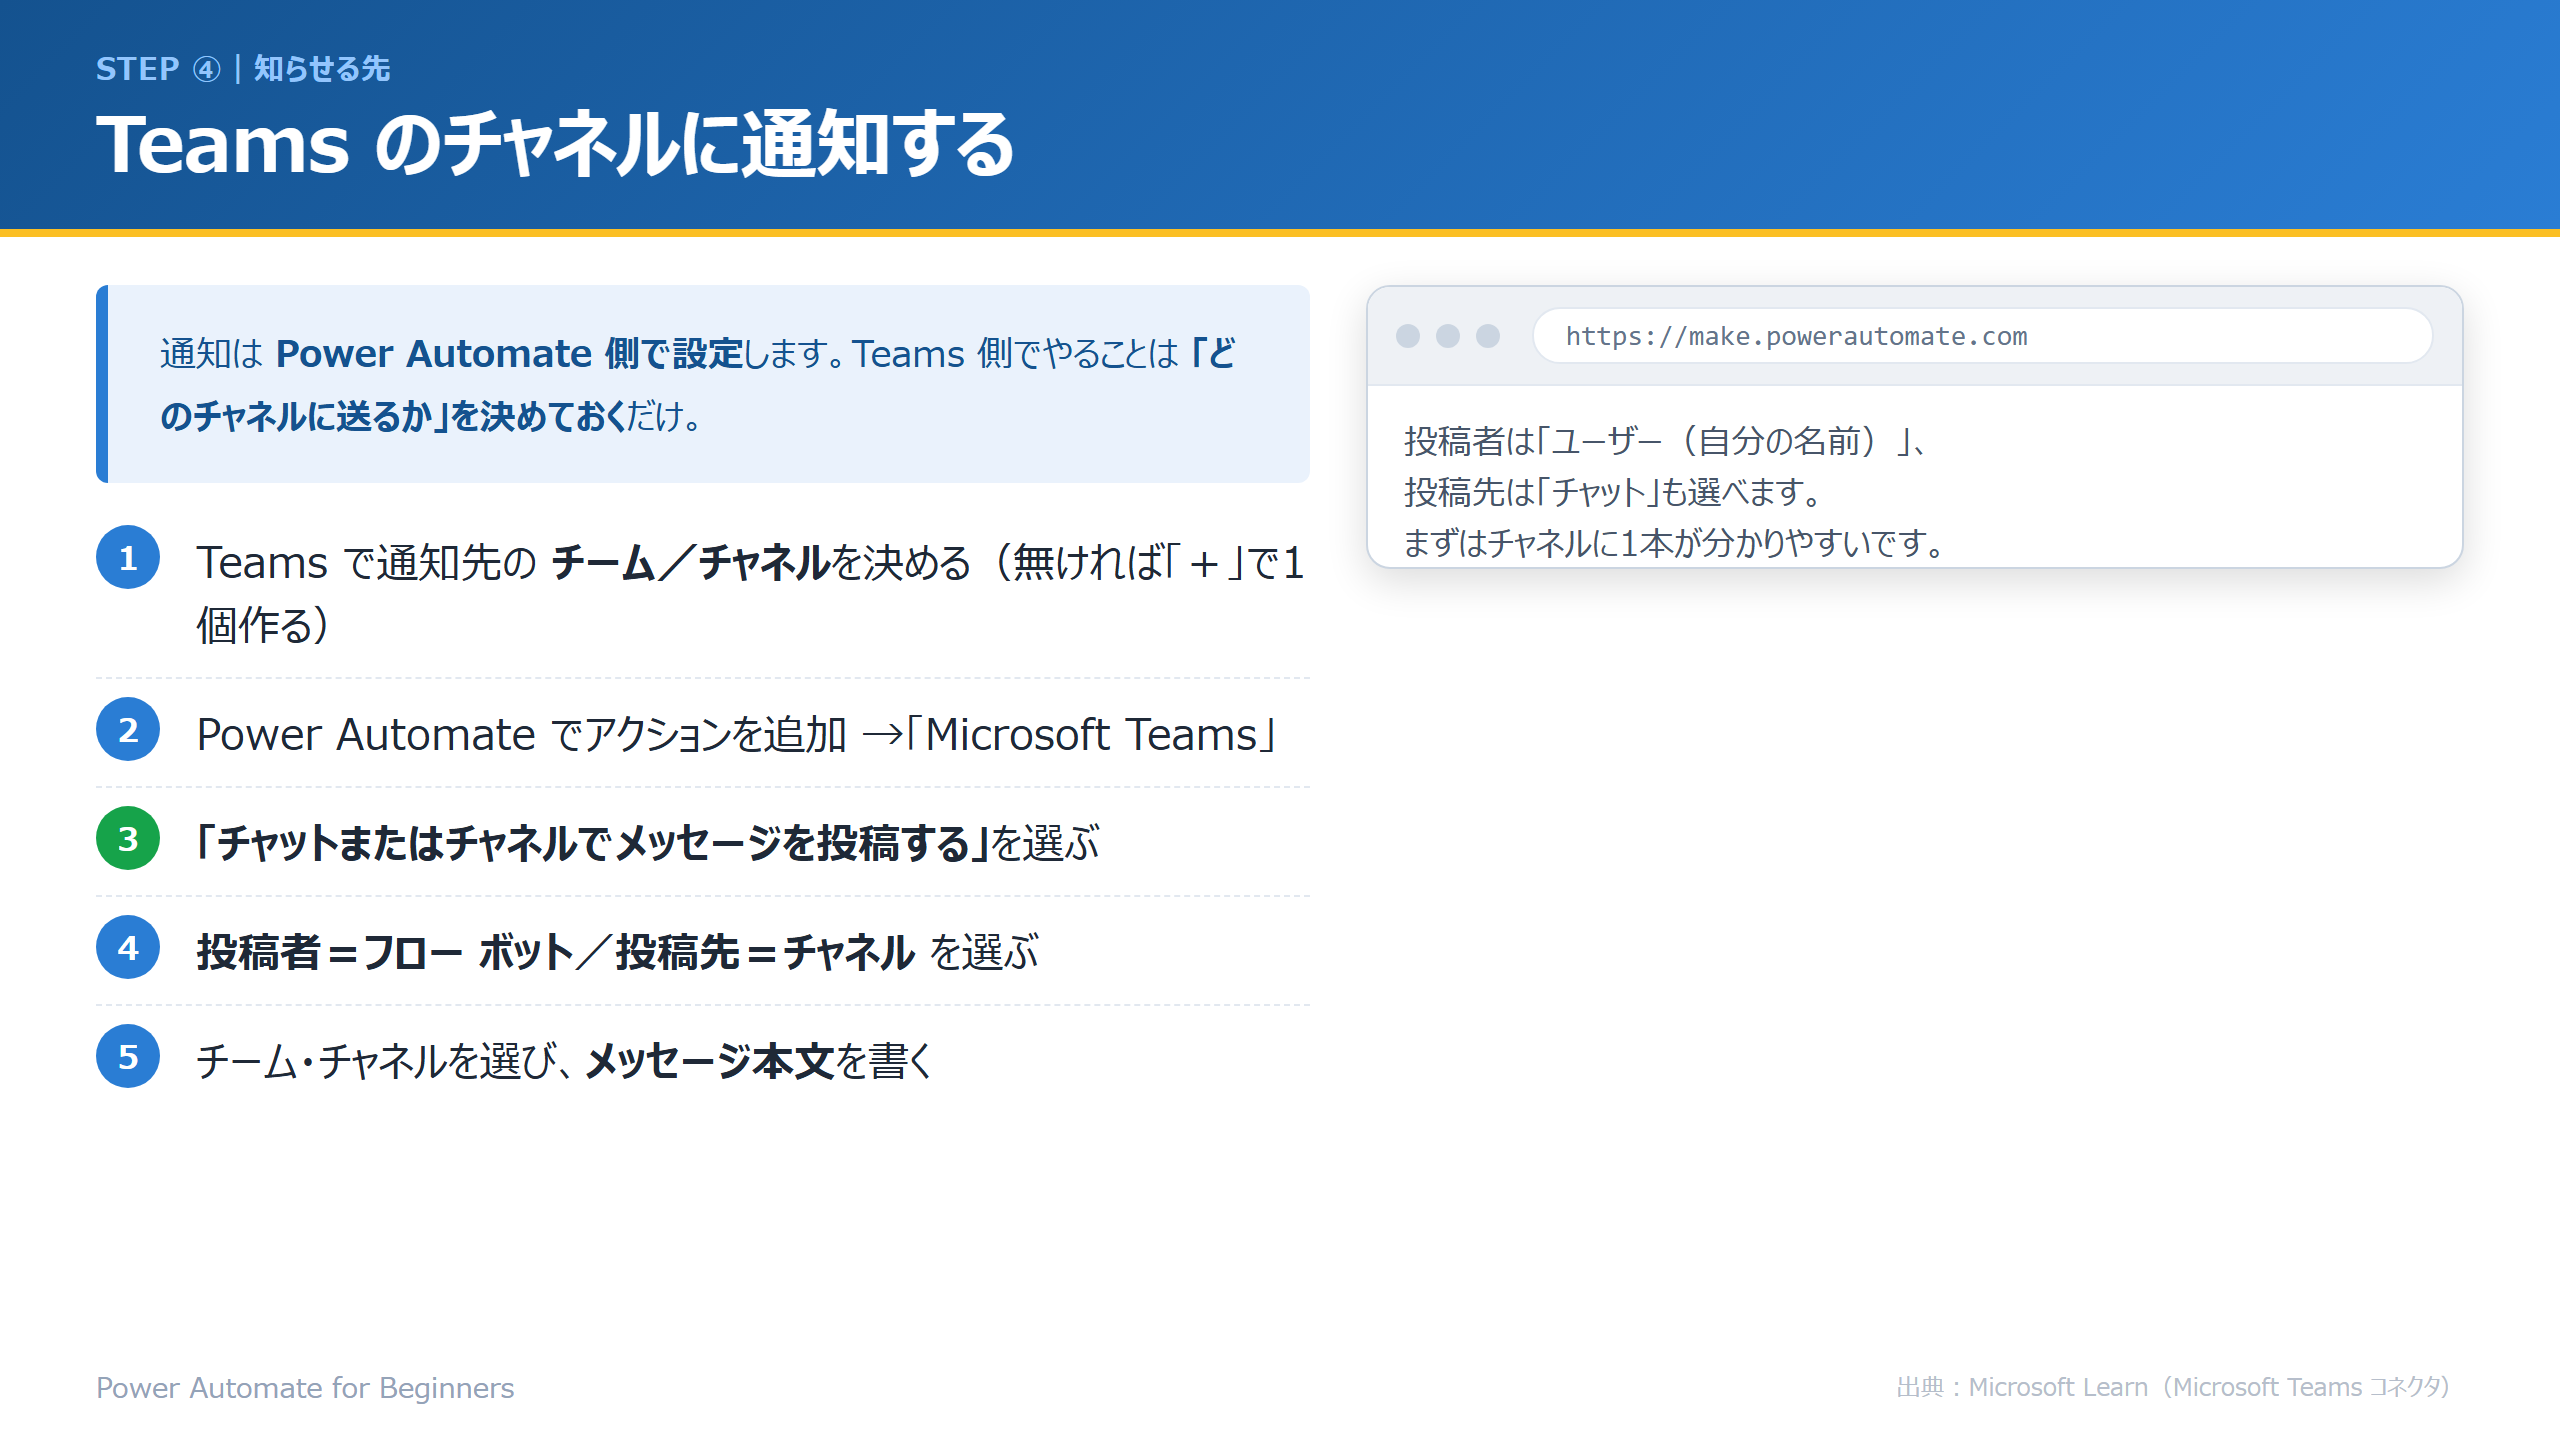This screenshot has width=2560, height=1440.
Task: Click step text "投稿者＝フロー ボット／投稿先＝チャネル を選ぶ"
Action: (617, 952)
